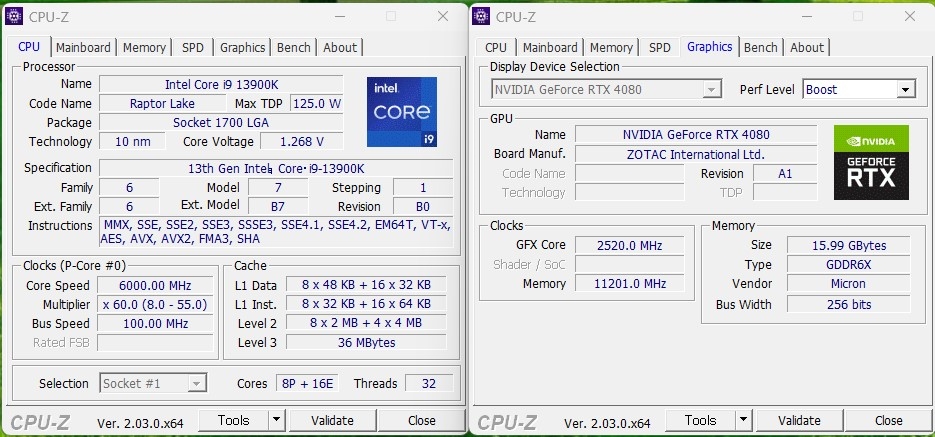Click the 36 MBytes Level 3 value

[x=366, y=342]
